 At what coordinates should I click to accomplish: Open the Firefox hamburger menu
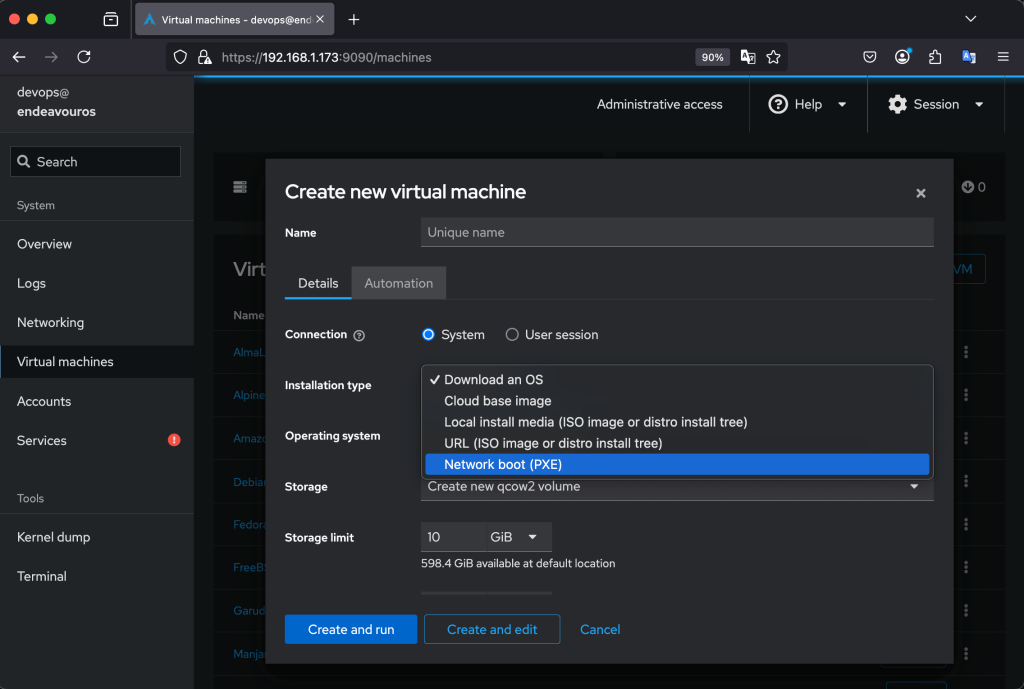click(x=1003, y=57)
